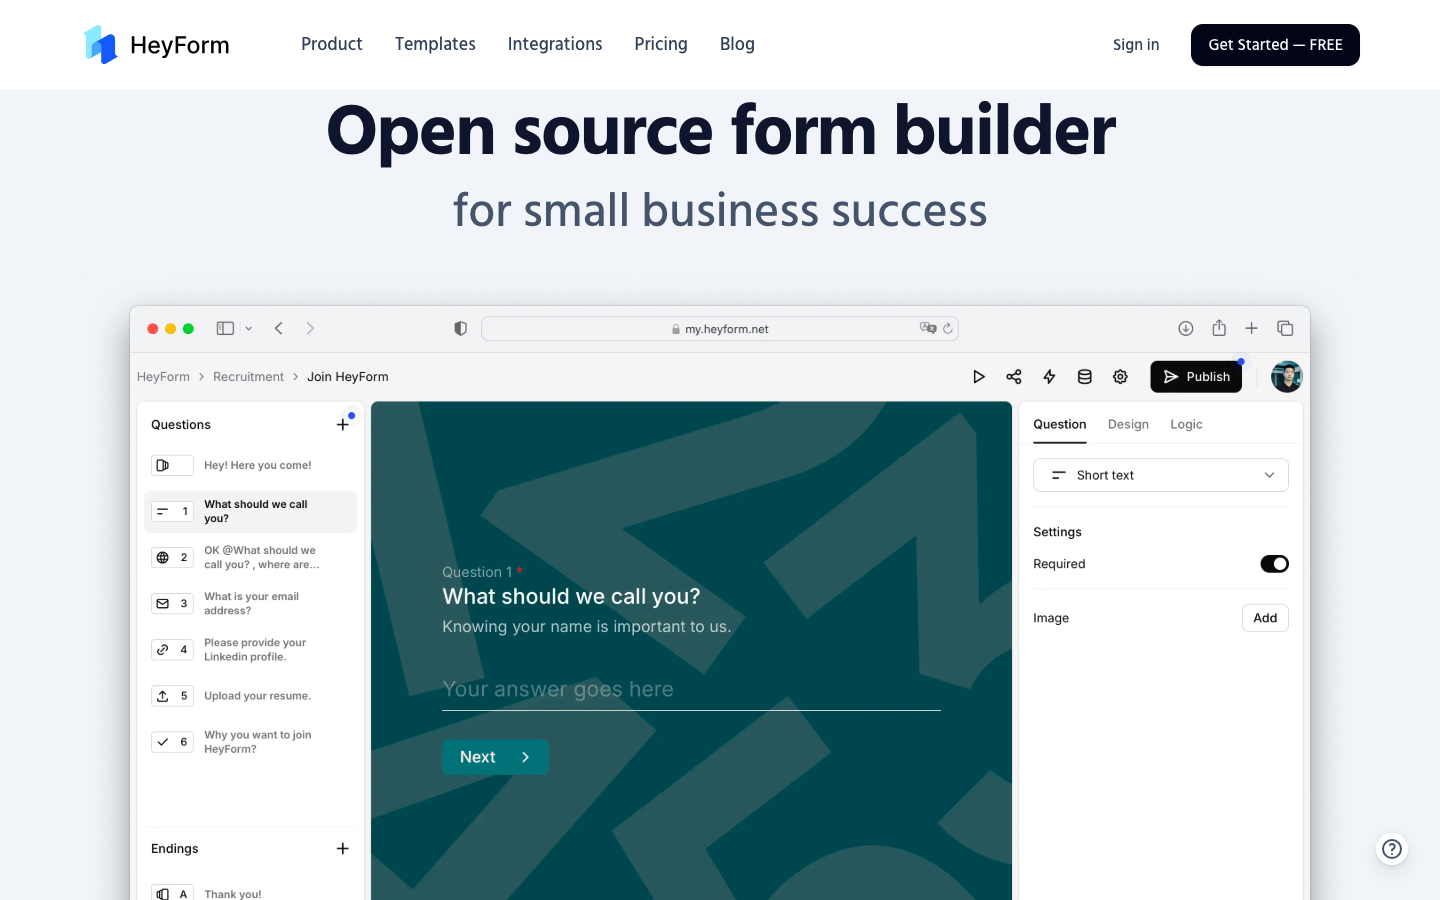Select the 'Hey! Here you come!' welcome item

[x=250, y=465]
